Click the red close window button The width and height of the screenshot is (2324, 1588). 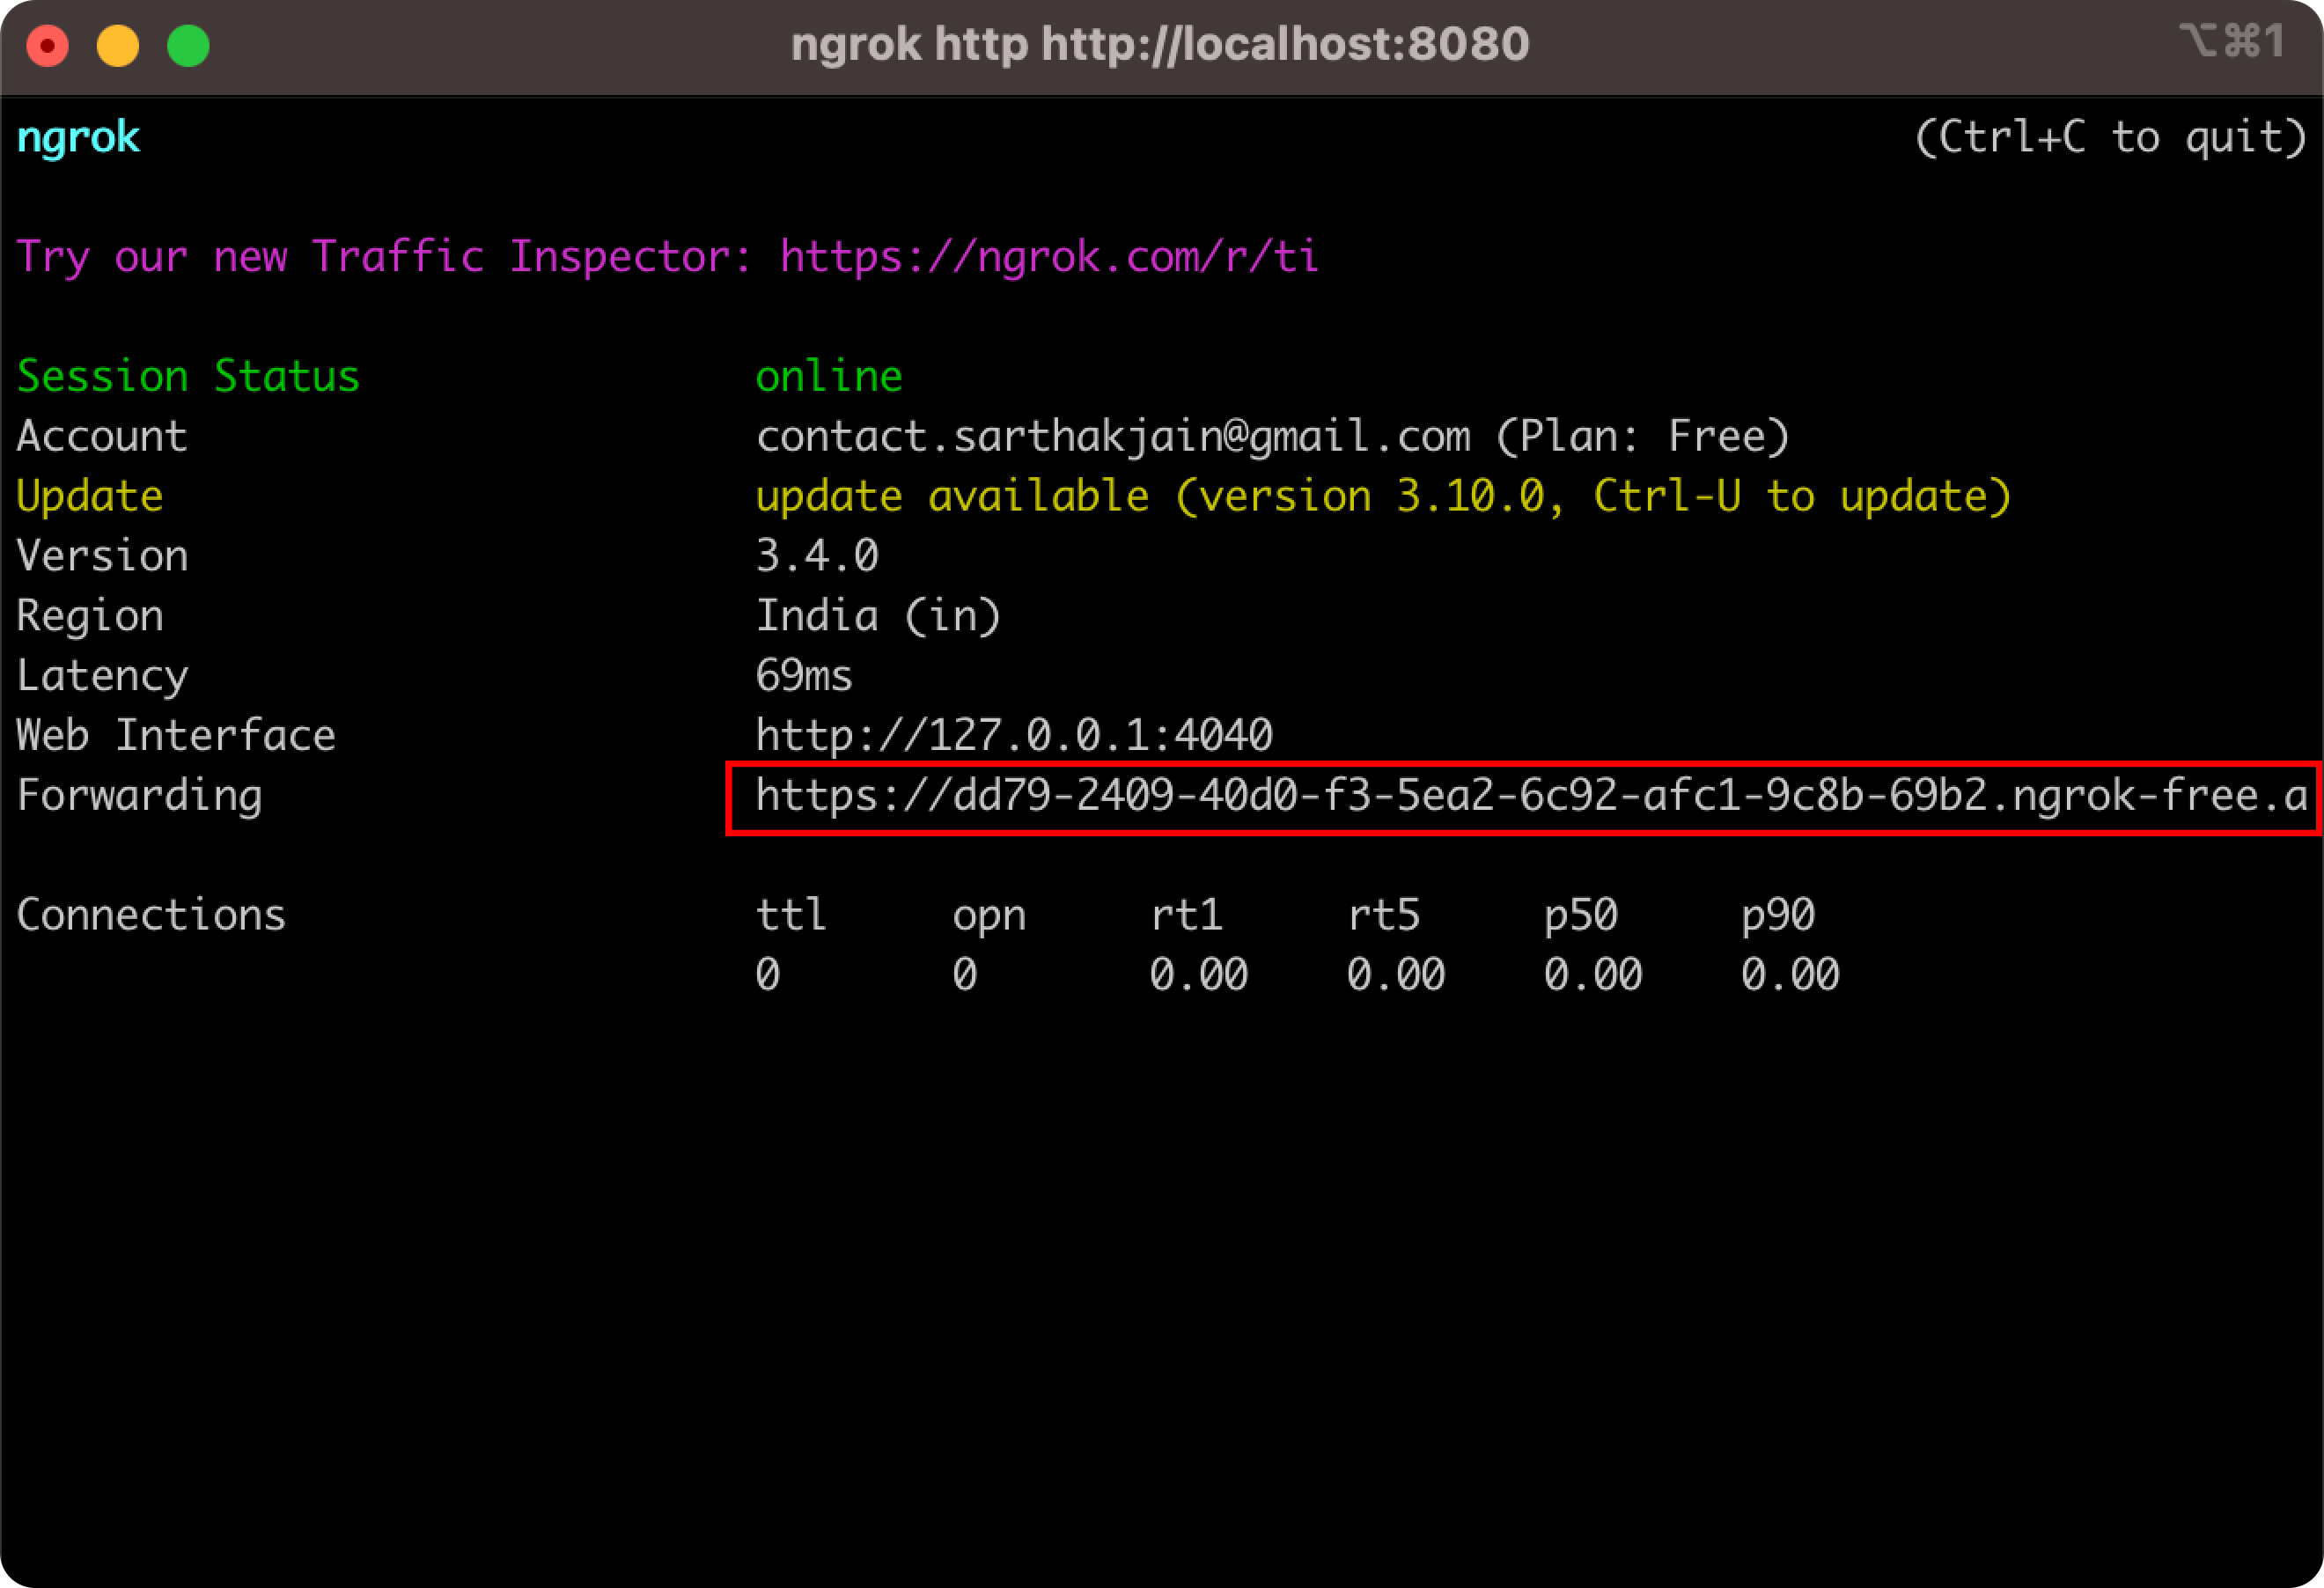click(47, 46)
